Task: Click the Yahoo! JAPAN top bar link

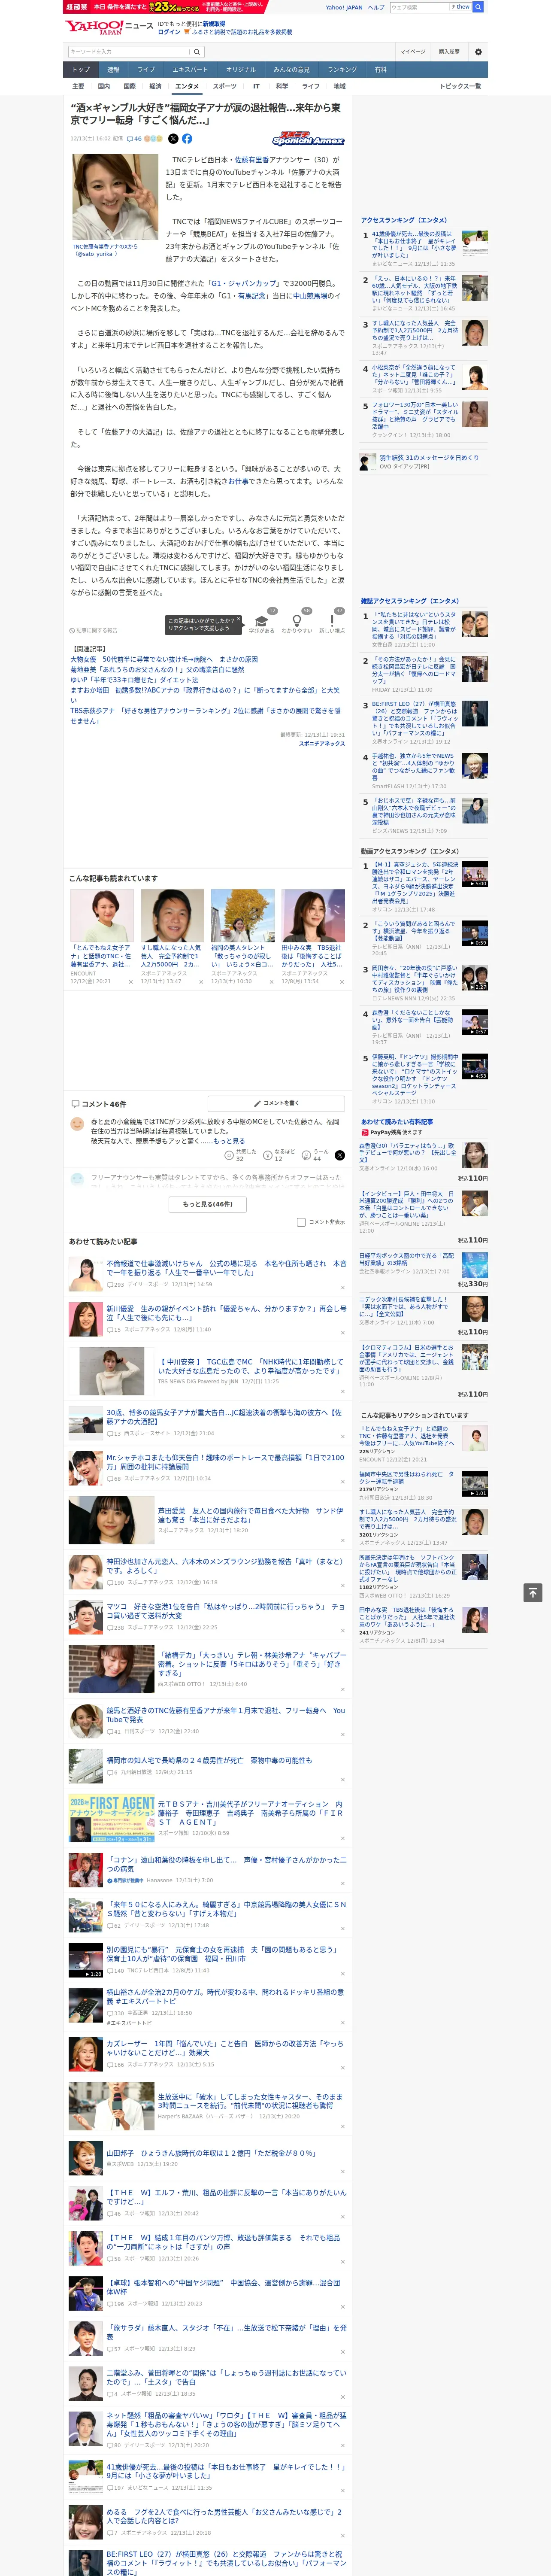Action: coord(344,7)
